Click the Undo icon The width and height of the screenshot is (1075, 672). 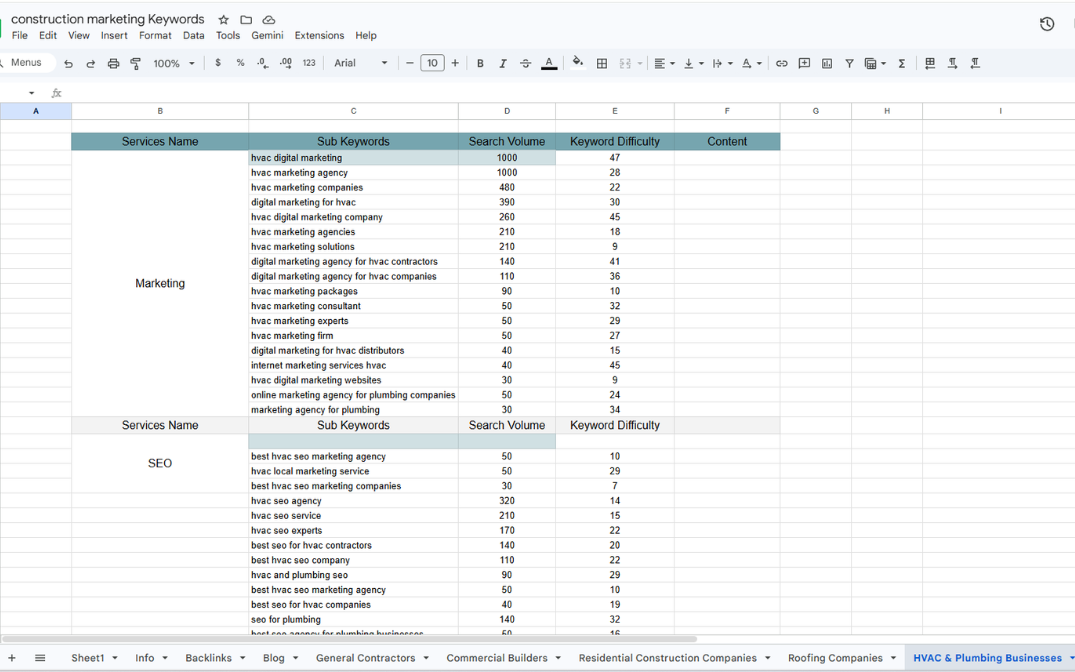coord(68,63)
